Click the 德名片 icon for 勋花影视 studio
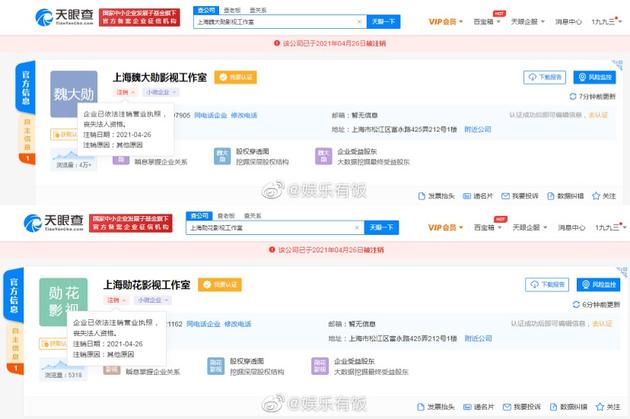 click(467, 407)
